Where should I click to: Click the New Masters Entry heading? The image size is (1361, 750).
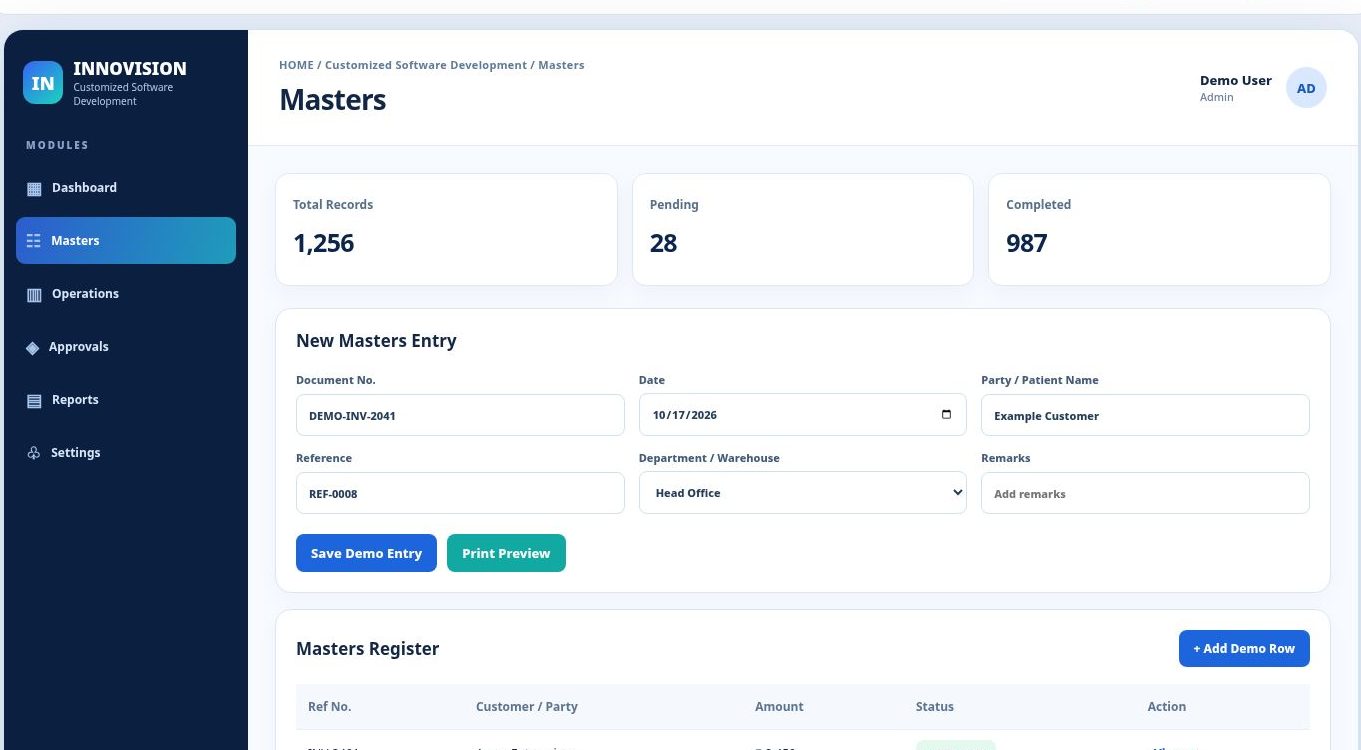(376, 341)
